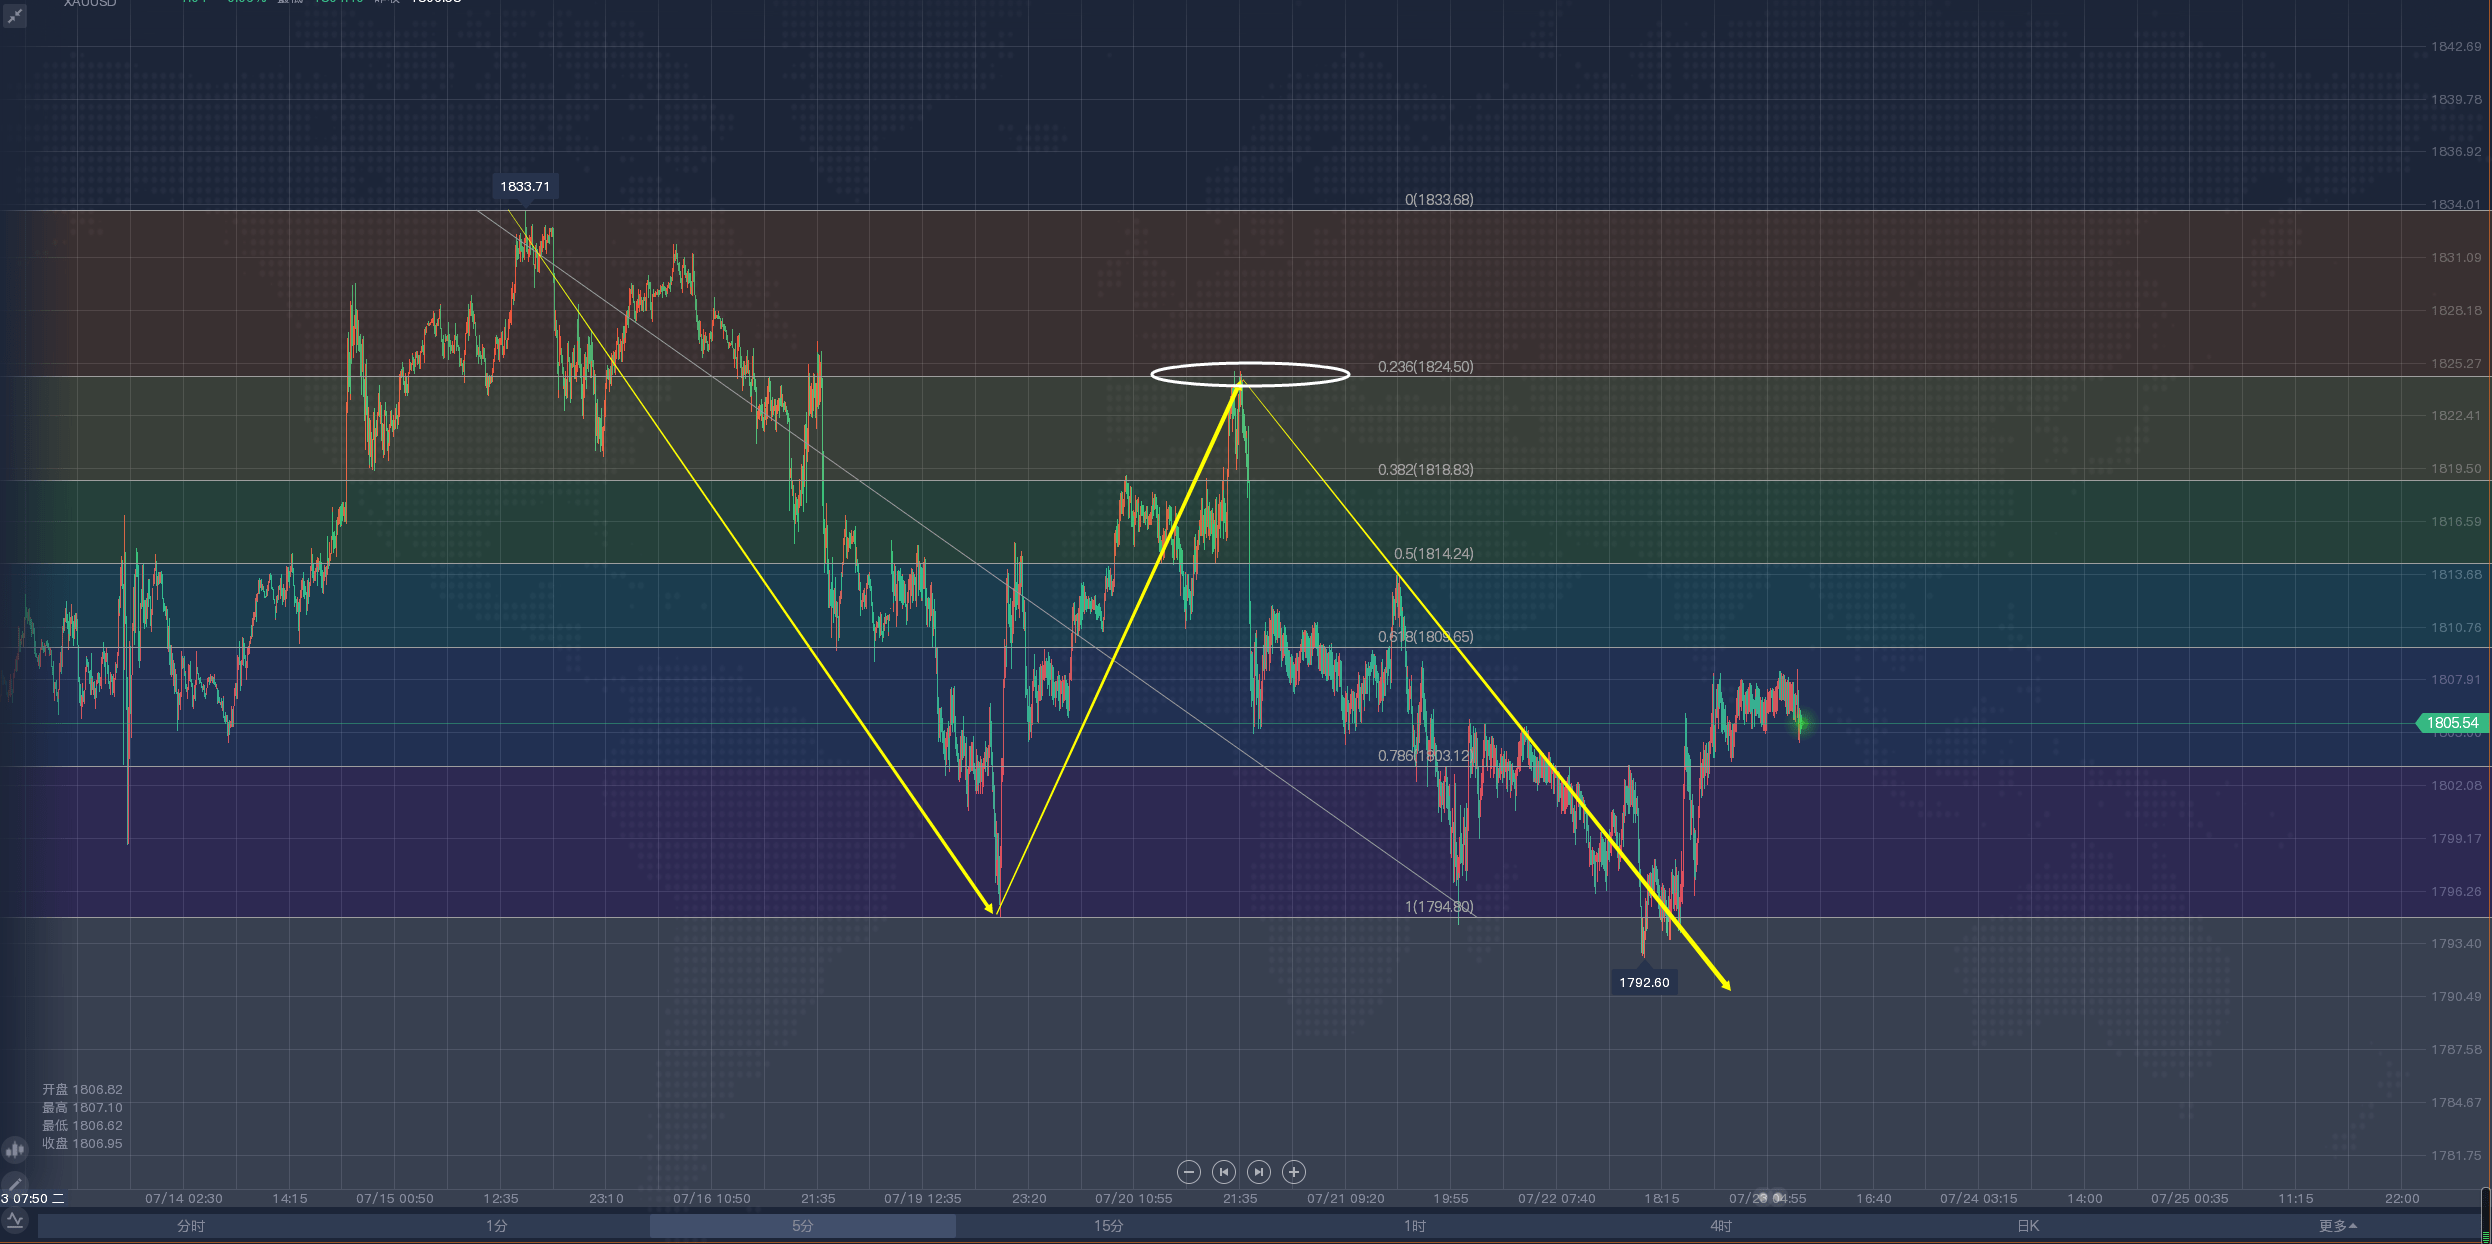The height and width of the screenshot is (1244, 2492).
Task: Click the Fibonacci 0(1833.68) level label
Action: (x=1439, y=200)
